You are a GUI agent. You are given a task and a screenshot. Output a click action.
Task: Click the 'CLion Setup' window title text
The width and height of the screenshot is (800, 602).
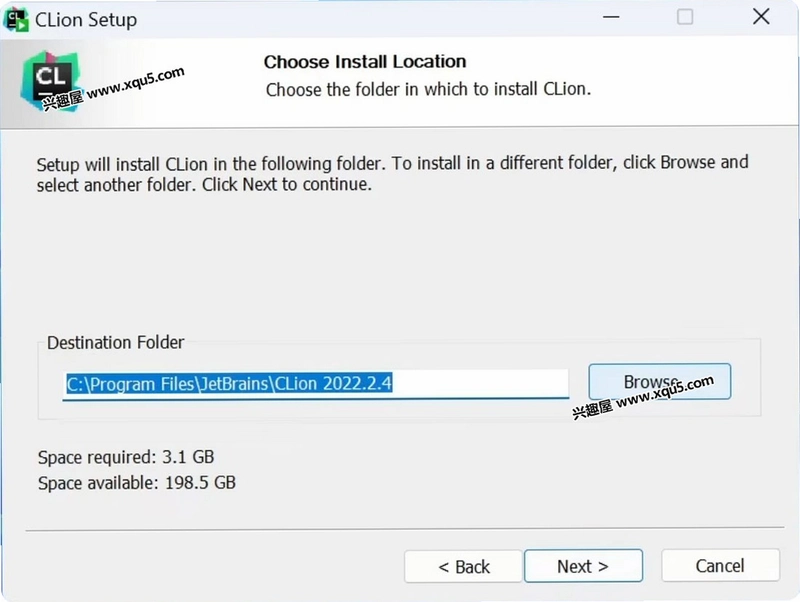(86, 20)
